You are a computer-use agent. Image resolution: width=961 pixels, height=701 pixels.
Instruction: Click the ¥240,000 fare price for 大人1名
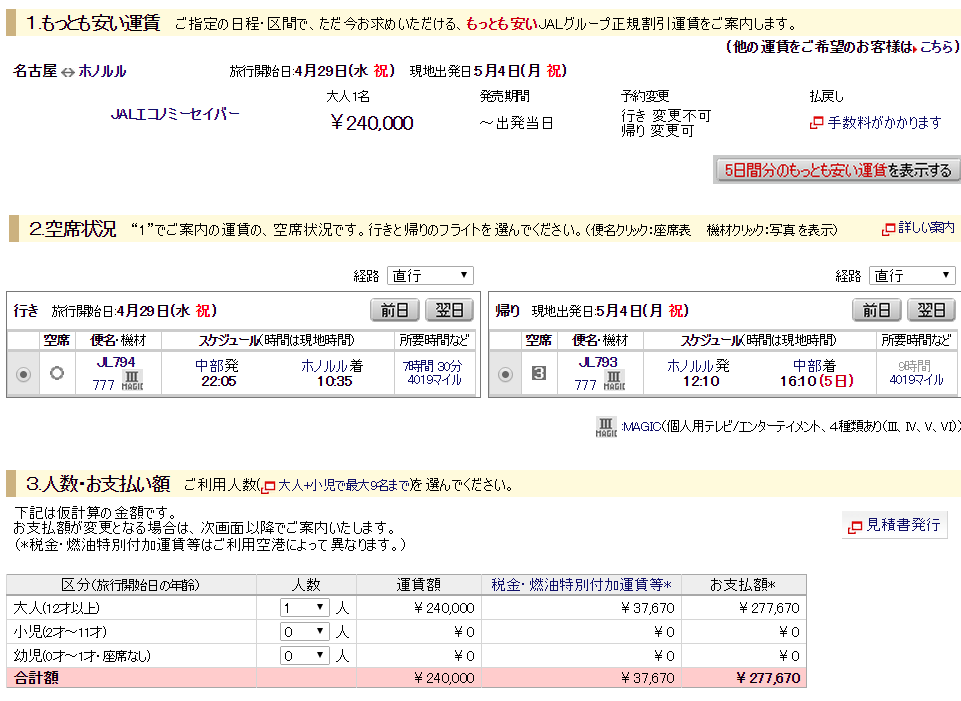tap(372, 123)
